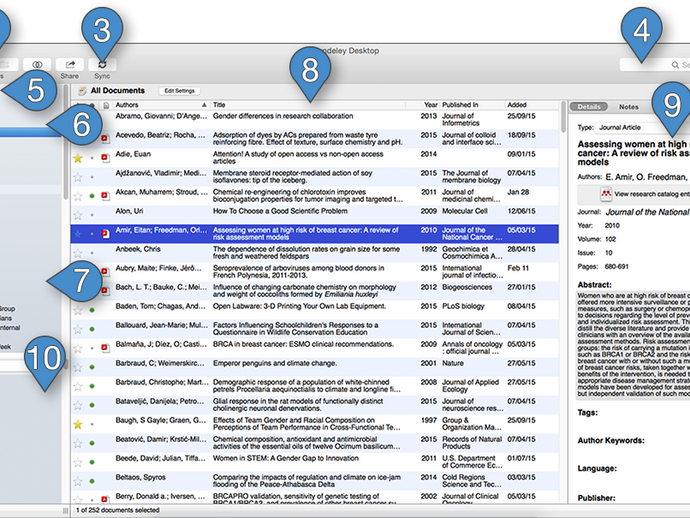Click the Pages value '680-691' in details

[617, 267]
